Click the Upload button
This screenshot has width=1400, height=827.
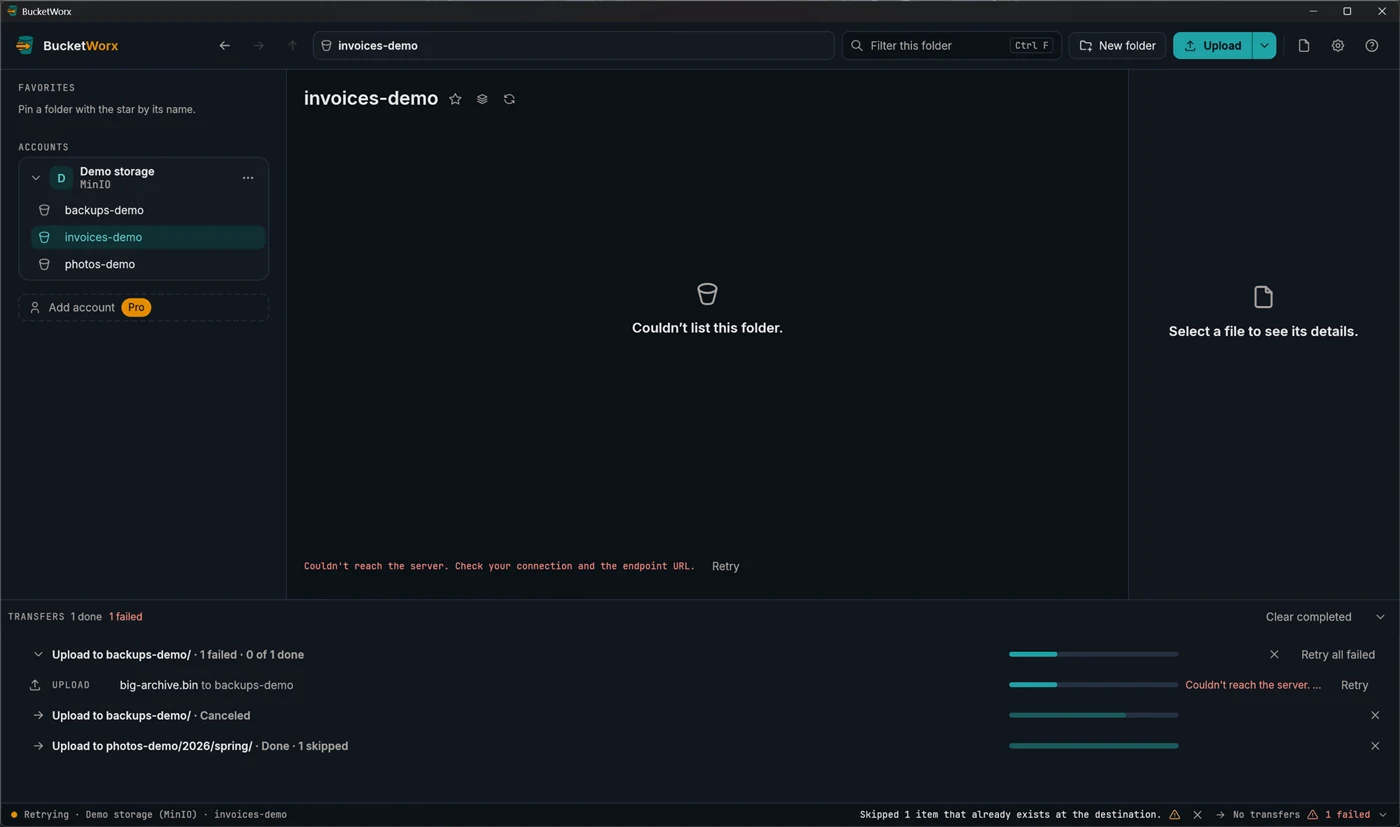click(1212, 46)
